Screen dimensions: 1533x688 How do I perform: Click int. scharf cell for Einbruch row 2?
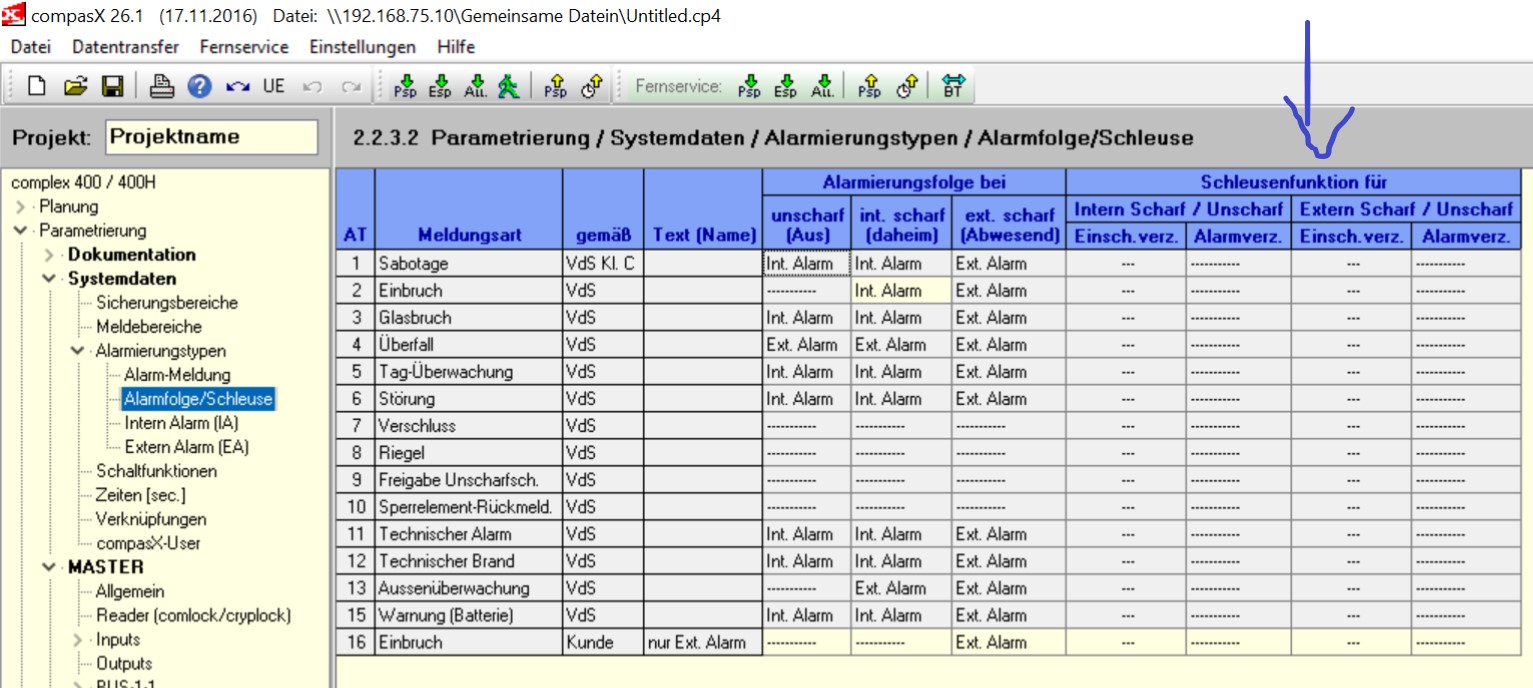click(x=900, y=291)
